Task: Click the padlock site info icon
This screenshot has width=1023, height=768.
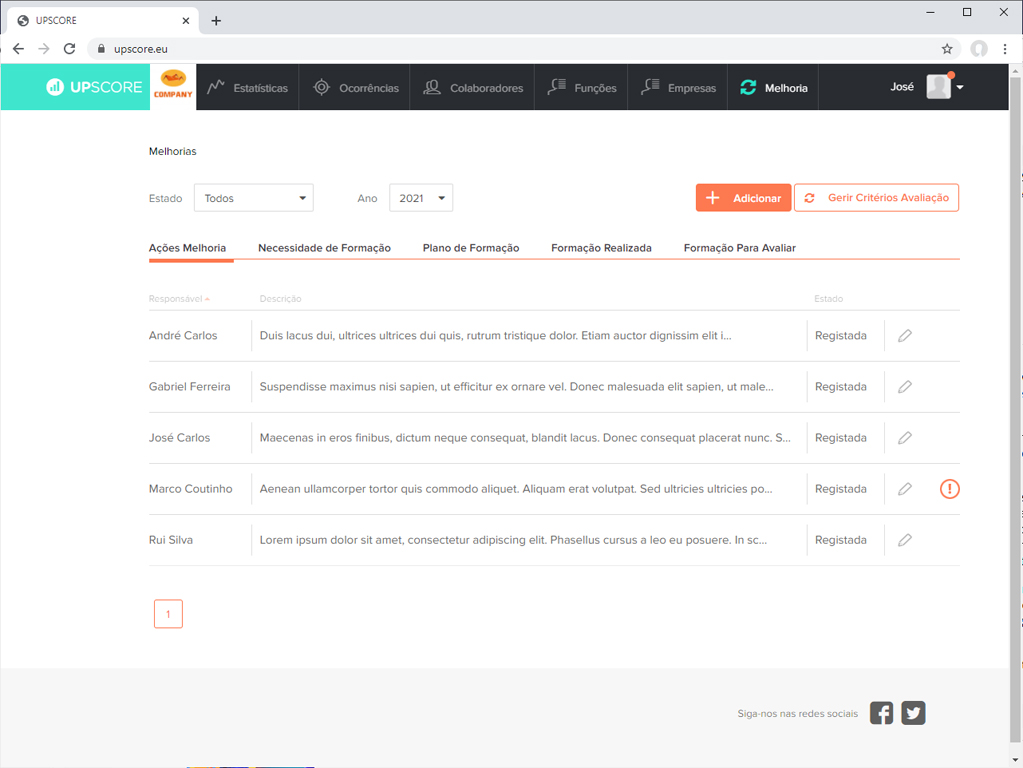Action: click(x=101, y=49)
